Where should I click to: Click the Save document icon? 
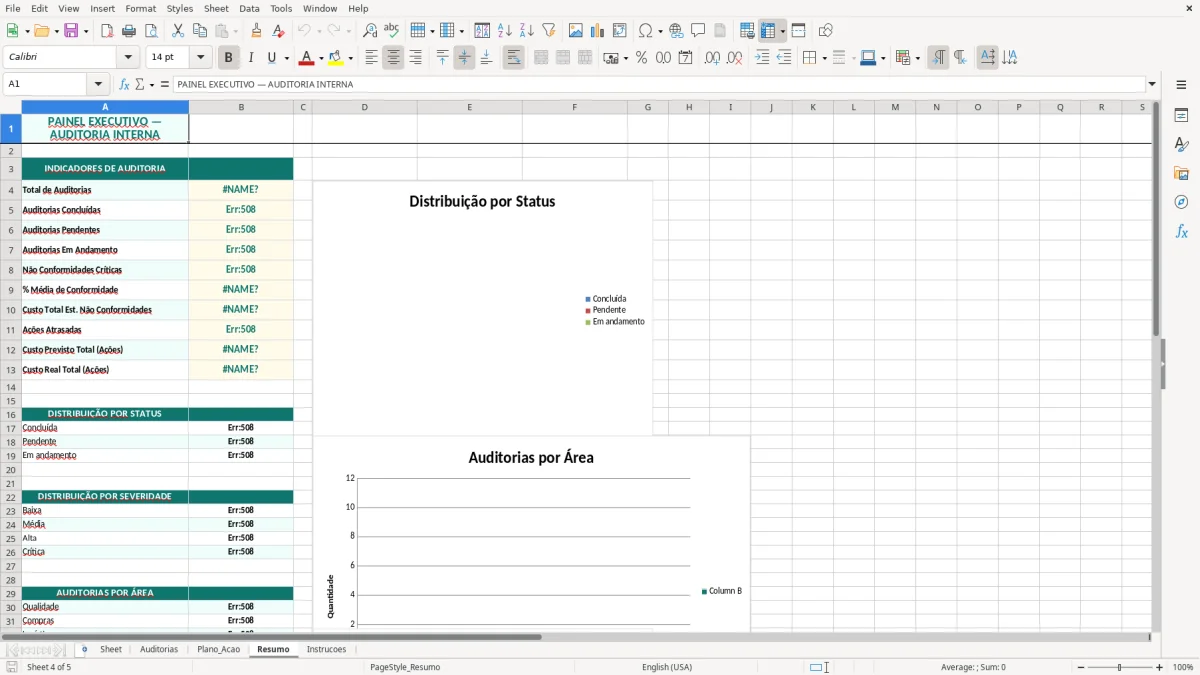tap(71, 31)
